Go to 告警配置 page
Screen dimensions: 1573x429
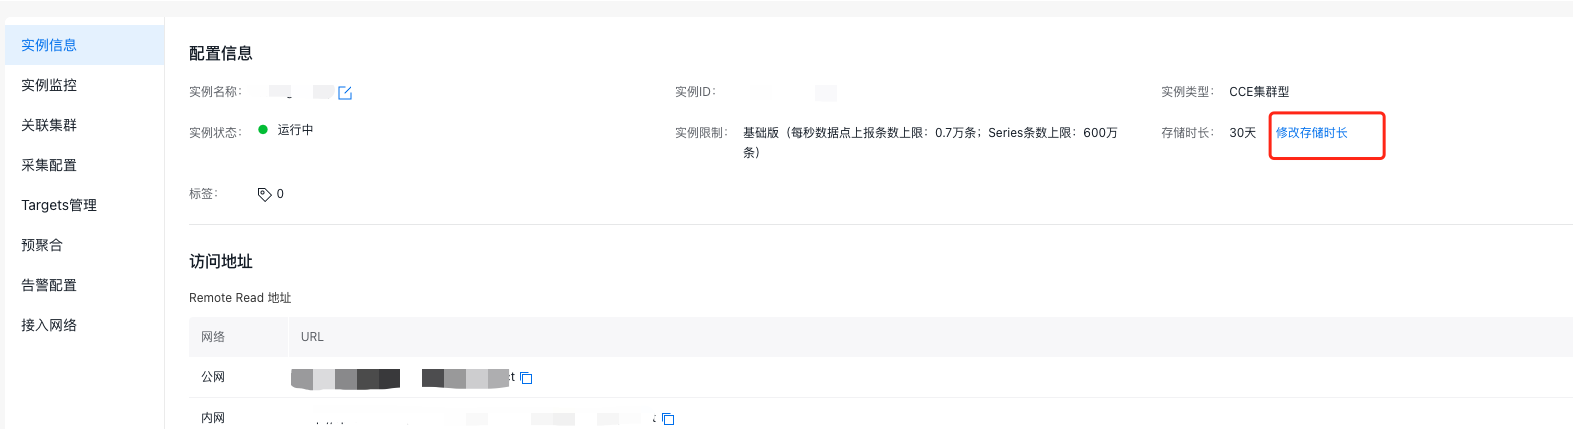[84, 285]
